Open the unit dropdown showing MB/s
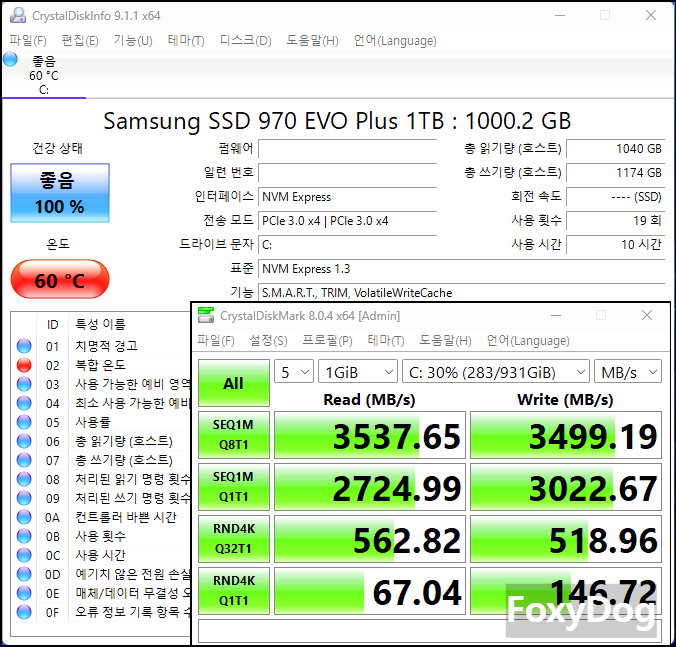The image size is (676, 647). pos(628,372)
